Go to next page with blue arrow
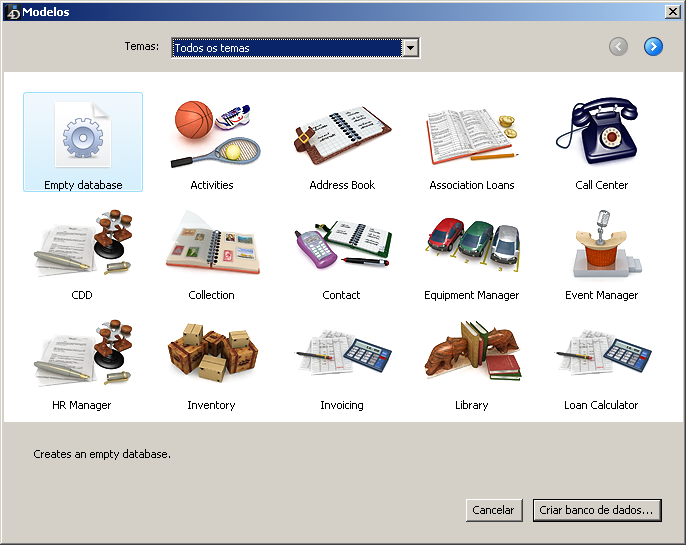This screenshot has height=545, width=686. pos(653,46)
